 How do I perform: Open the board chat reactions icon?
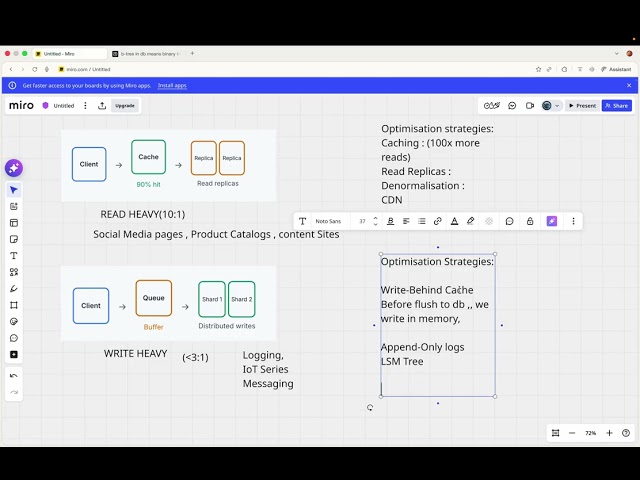click(512, 106)
